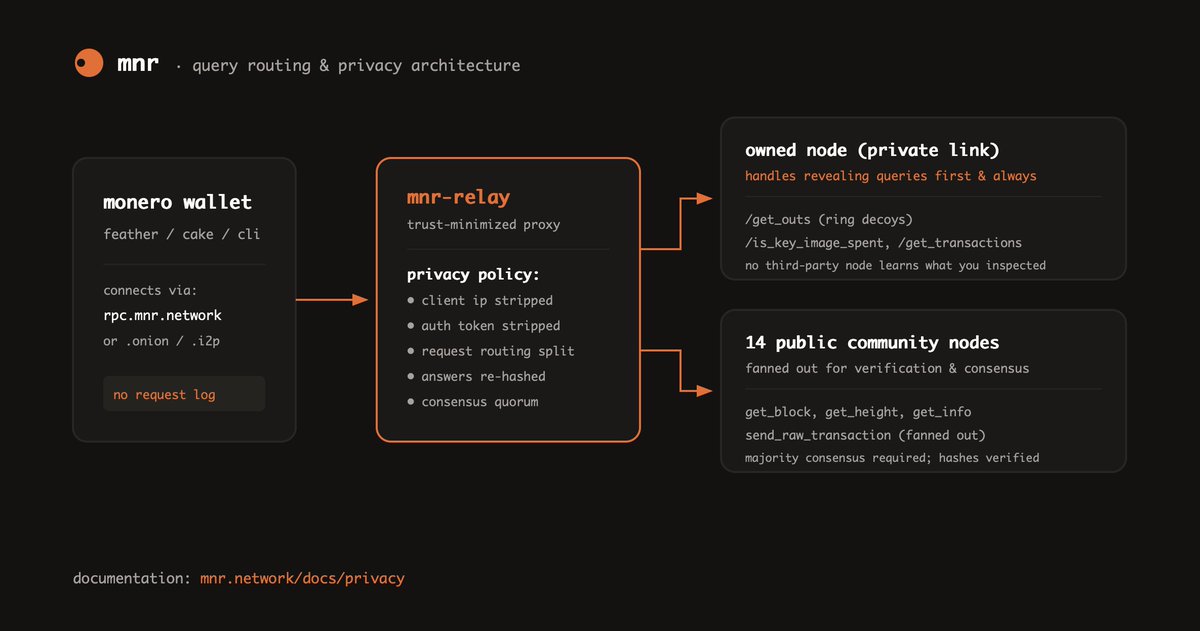Click 'fanned out for verification & consensus' text
1200x631 pixels.
click(887, 368)
